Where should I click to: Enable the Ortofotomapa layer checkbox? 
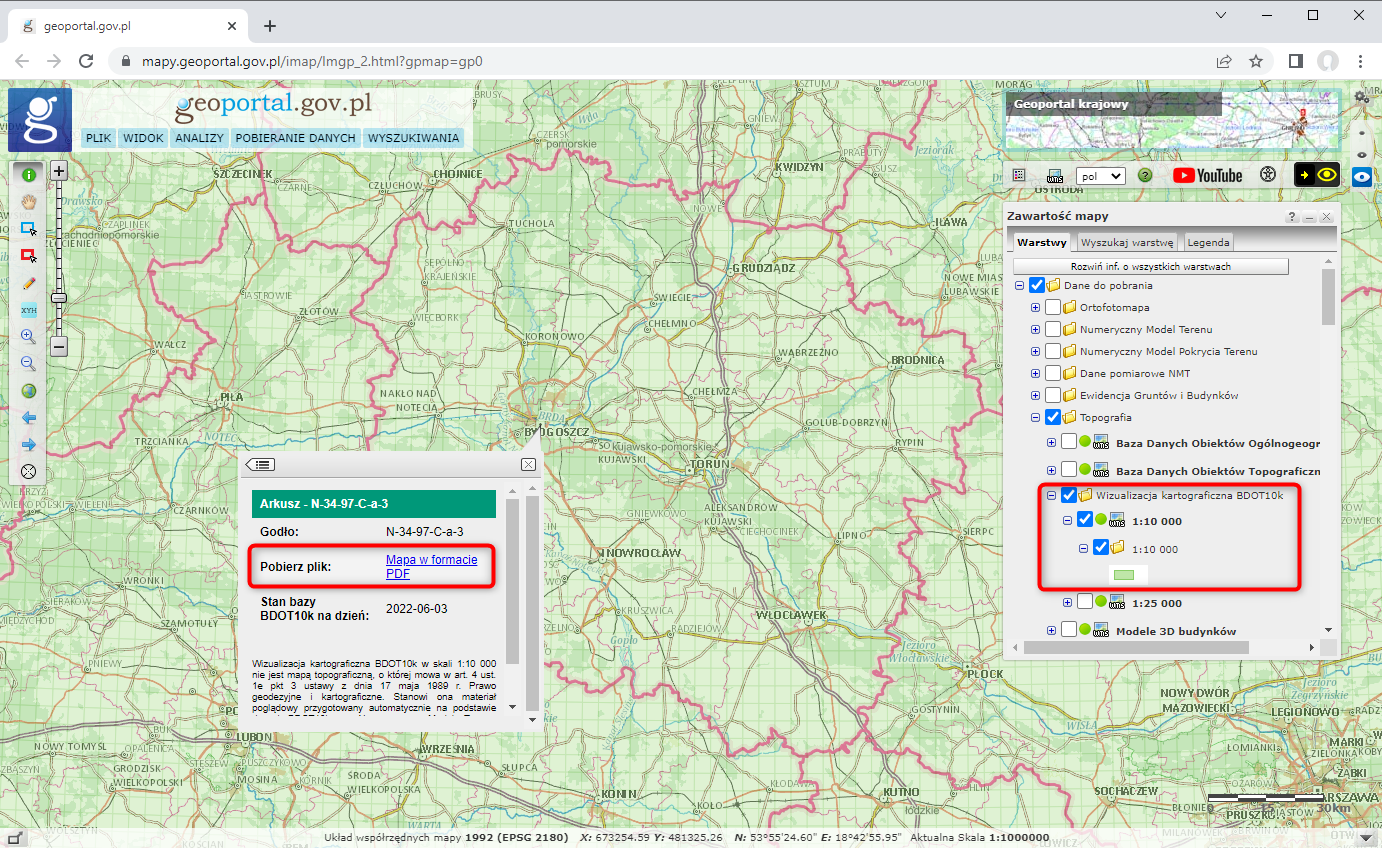tap(1053, 308)
